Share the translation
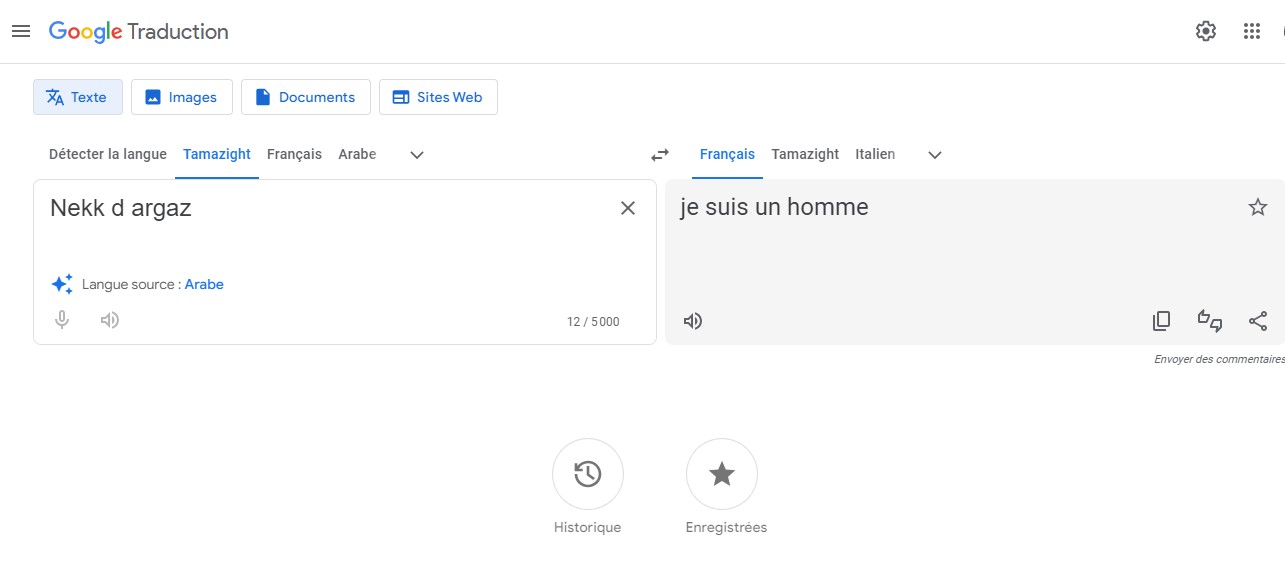This screenshot has height=581, width=1285. (1258, 321)
